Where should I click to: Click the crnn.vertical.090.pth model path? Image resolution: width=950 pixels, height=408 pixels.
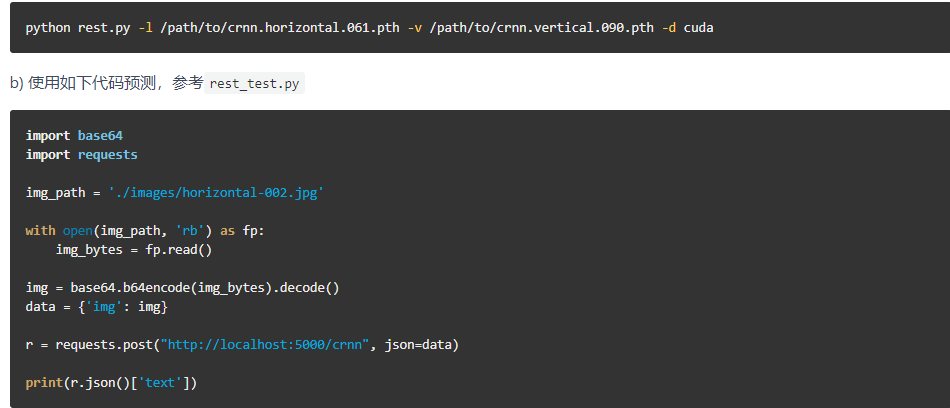tap(538, 27)
